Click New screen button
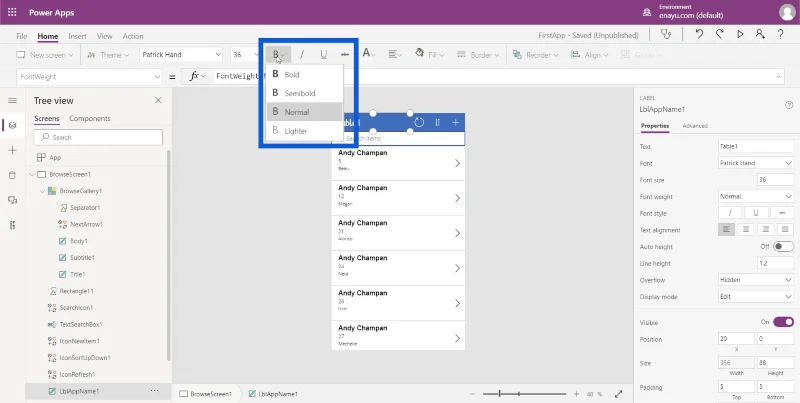This screenshot has width=800, height=403. coord(45,55)
